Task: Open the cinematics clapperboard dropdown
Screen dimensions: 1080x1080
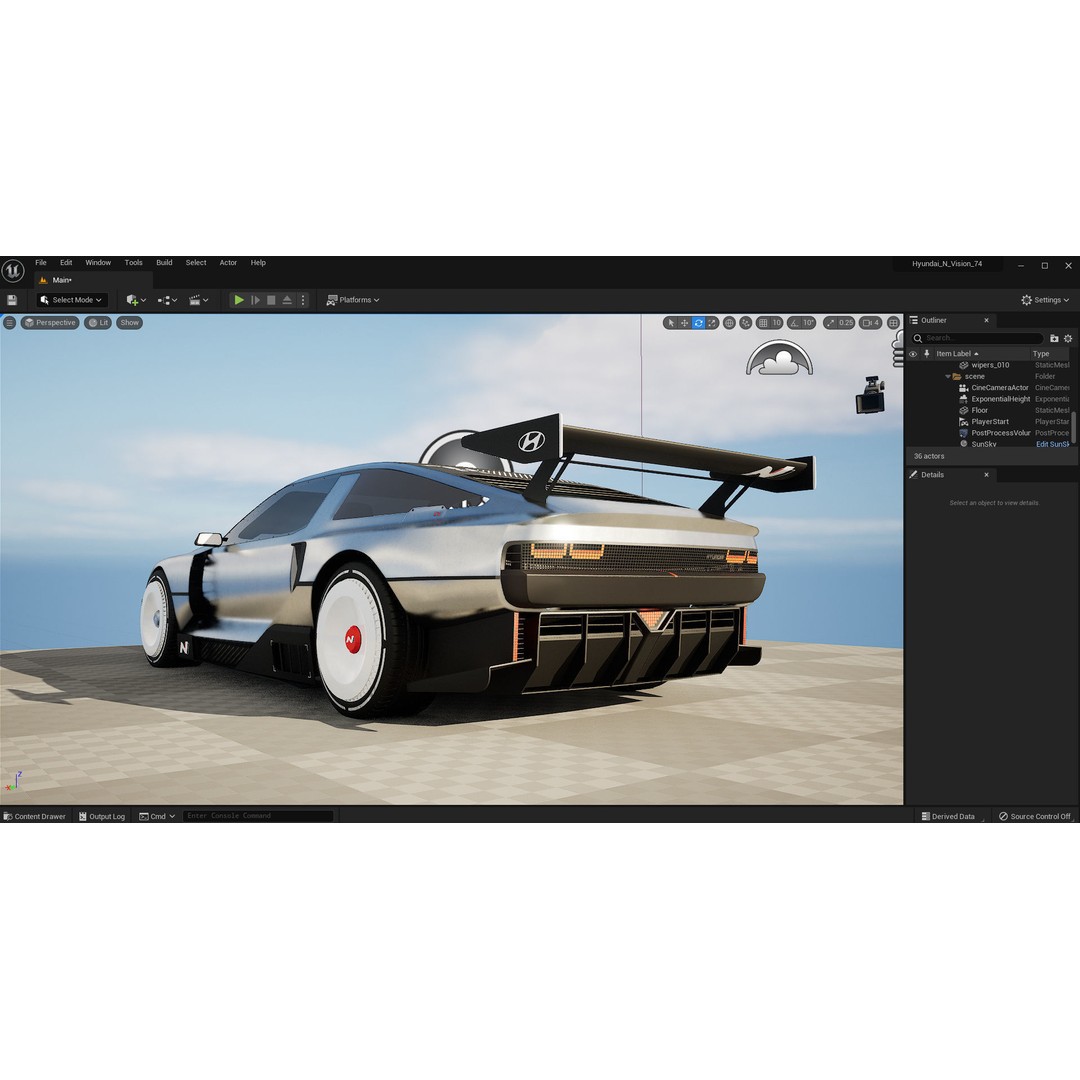Action: coord(198,300)
